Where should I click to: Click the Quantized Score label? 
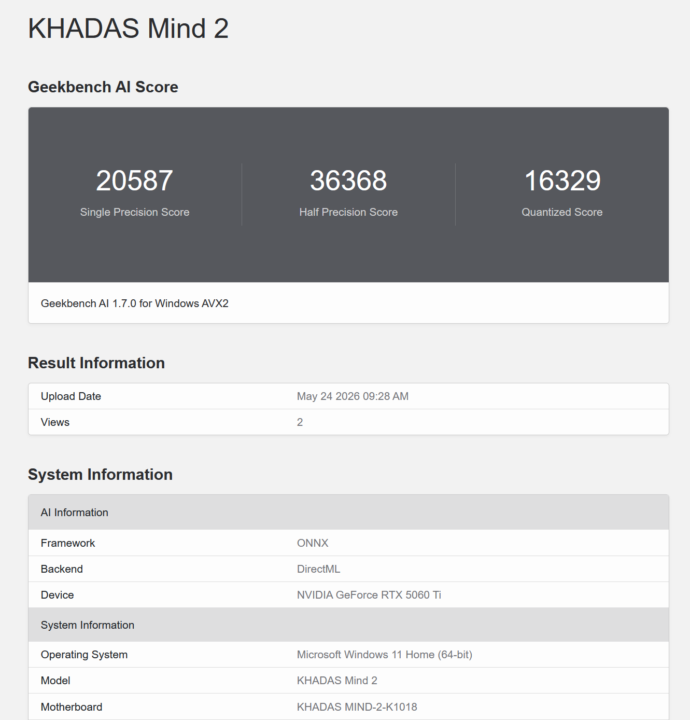point(562,212)
